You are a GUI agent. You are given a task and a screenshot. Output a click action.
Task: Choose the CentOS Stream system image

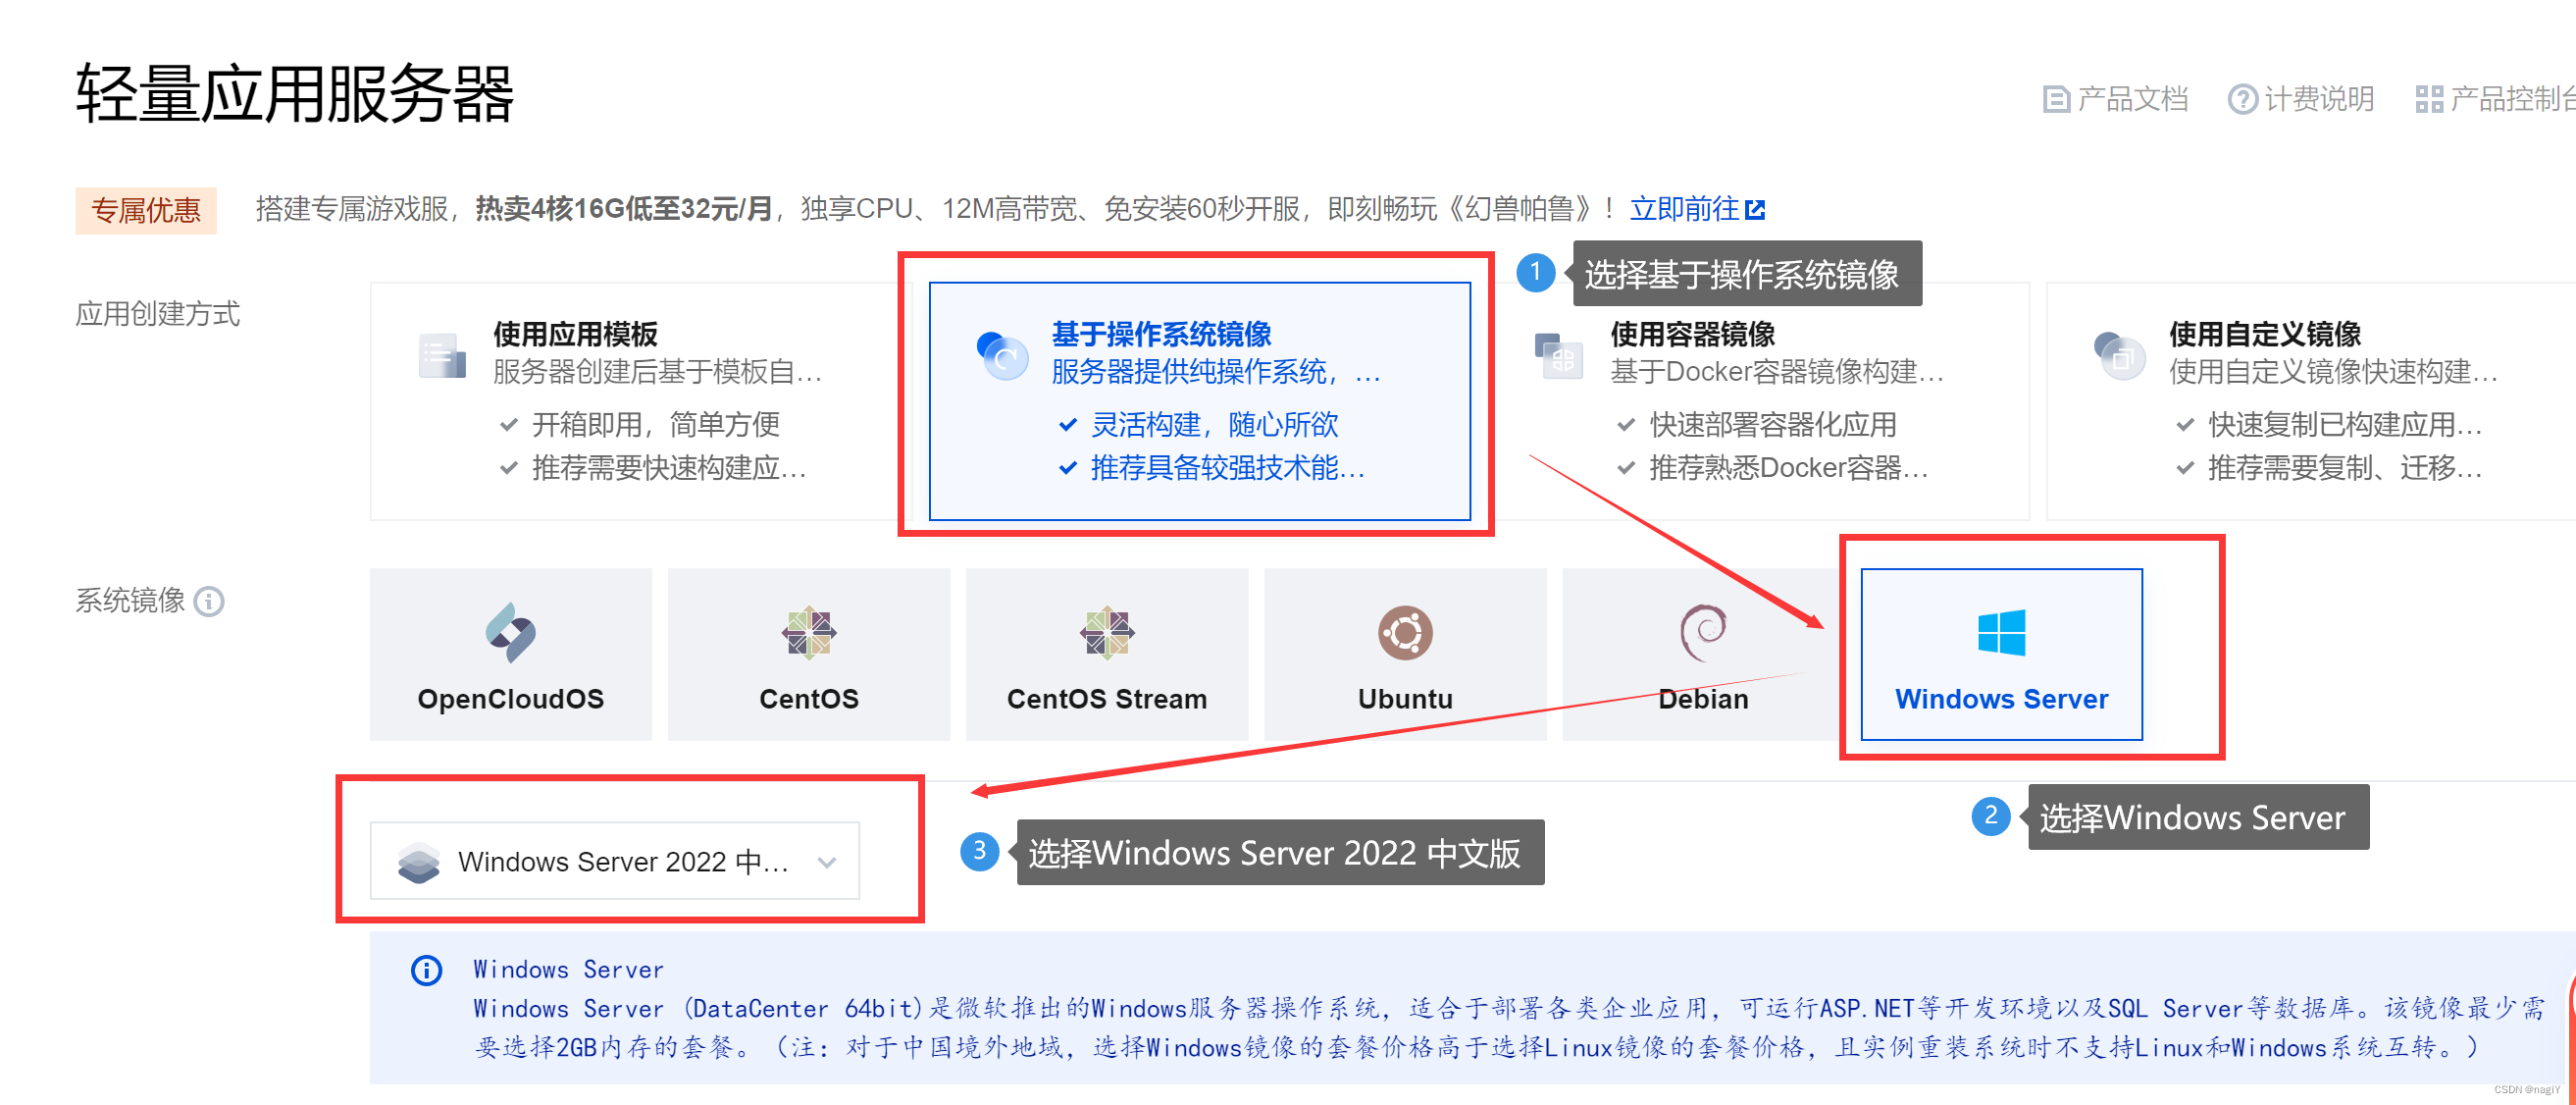pos(1107,654)
